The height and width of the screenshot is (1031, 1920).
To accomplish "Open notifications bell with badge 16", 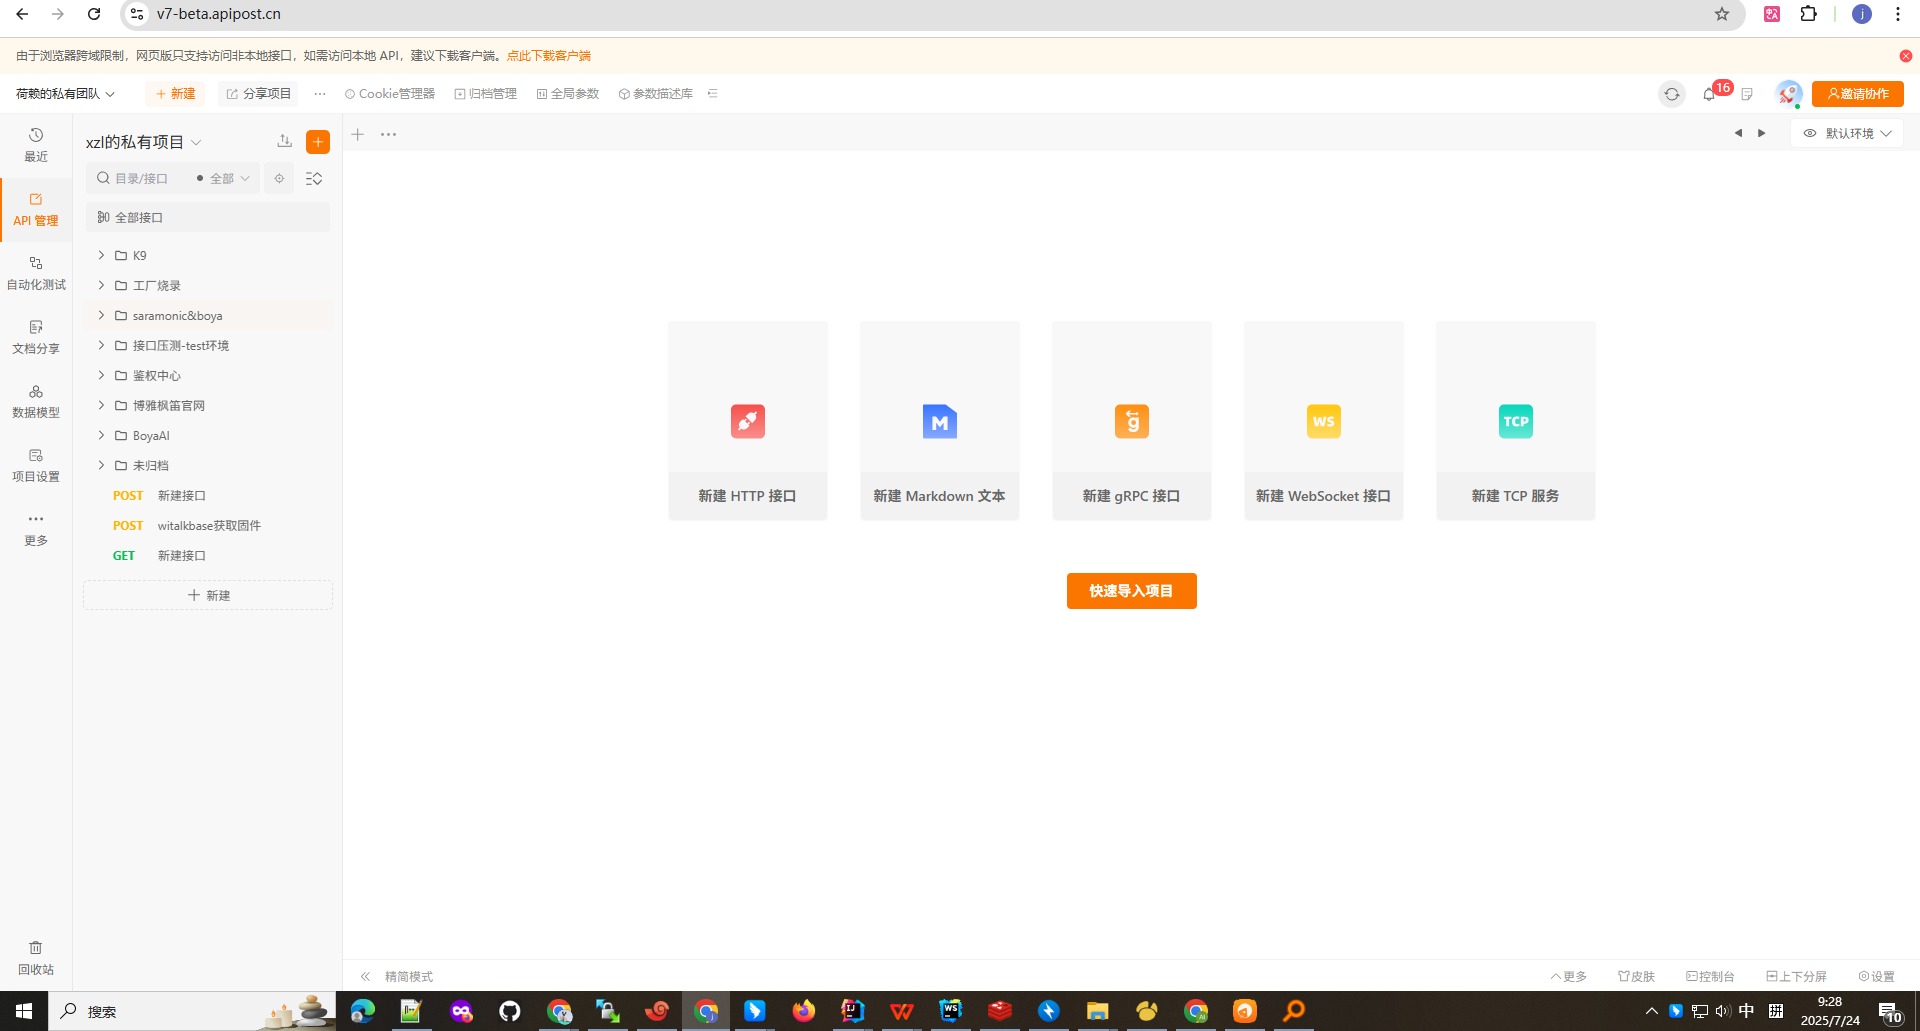I will (x=1709, y=94).
